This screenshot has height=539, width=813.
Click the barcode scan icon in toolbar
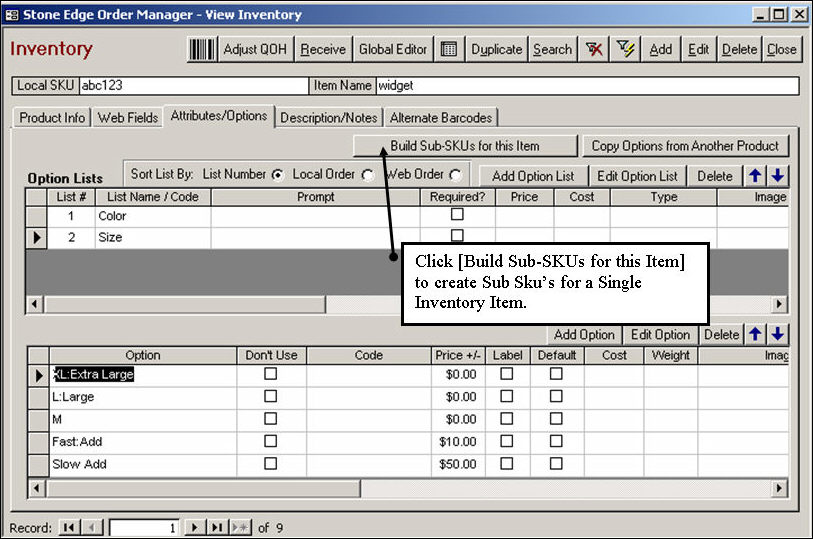pyautogui.click(x=202, y=50)
